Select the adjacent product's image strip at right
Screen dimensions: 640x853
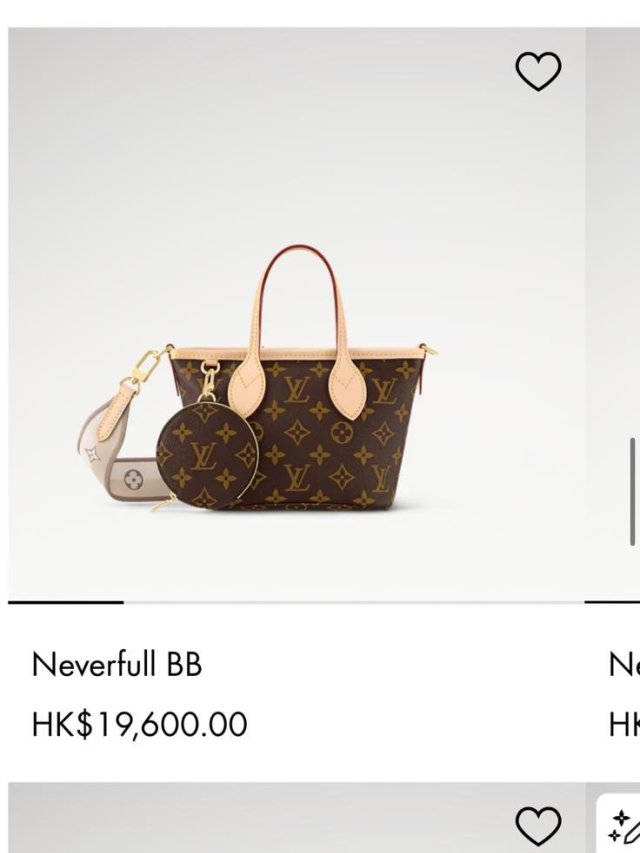point(612,314)
